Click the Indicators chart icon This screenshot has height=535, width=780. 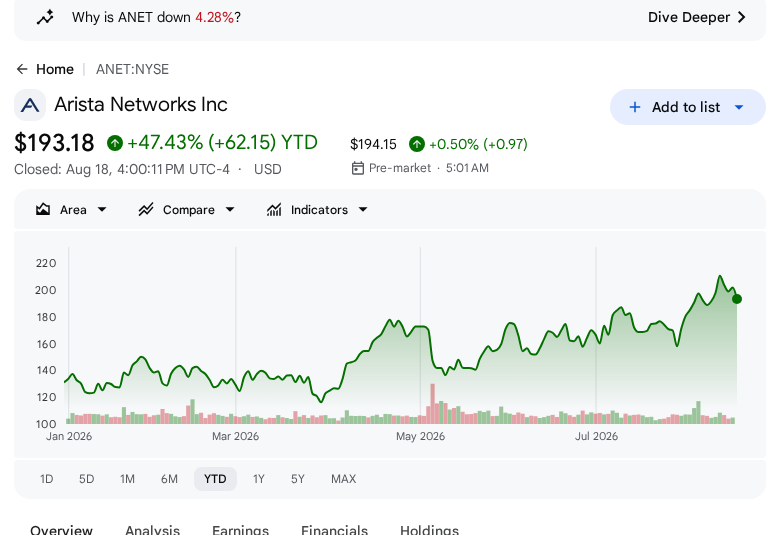274,210
